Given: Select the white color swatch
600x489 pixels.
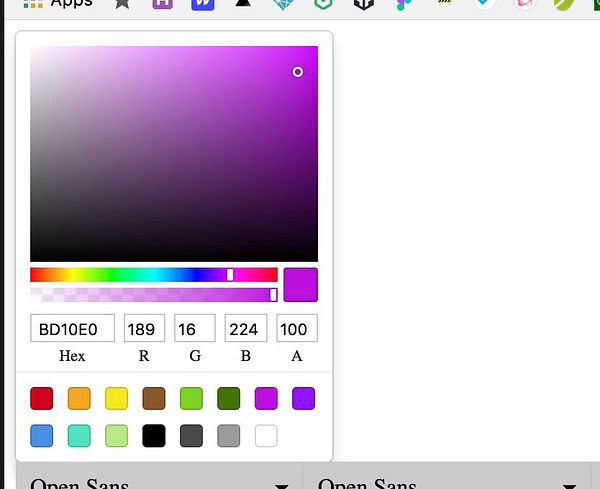Looking at the screenshot, I should (x=266, y=435).
